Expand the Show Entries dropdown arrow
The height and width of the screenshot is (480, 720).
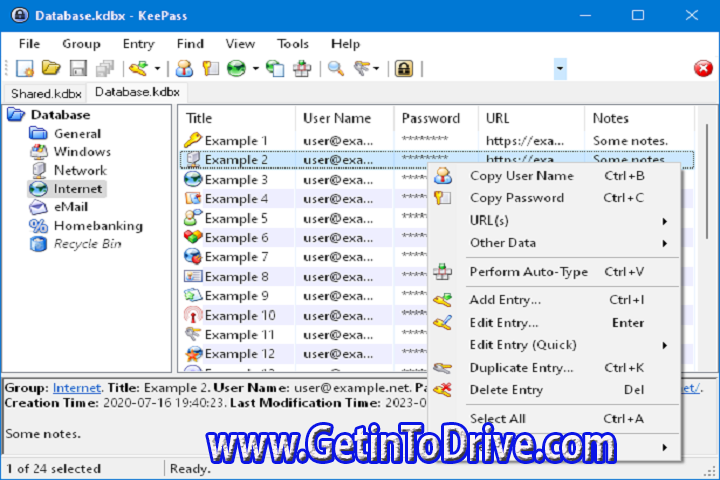(376, 69)
